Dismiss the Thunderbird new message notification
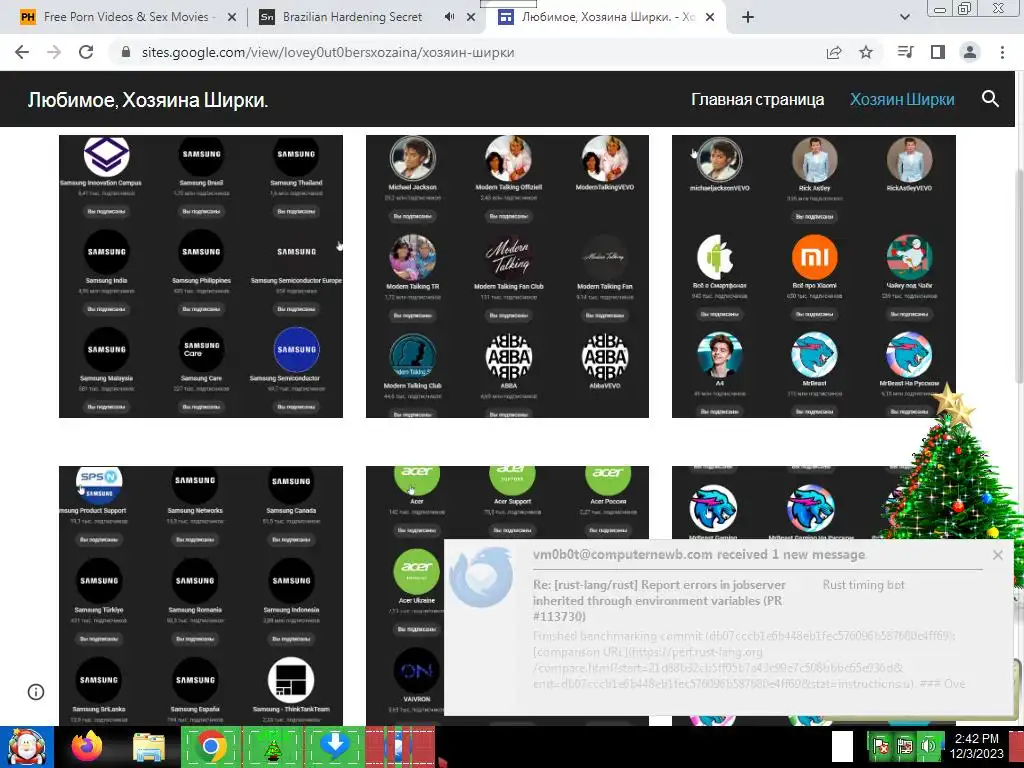 pos(997,555)
